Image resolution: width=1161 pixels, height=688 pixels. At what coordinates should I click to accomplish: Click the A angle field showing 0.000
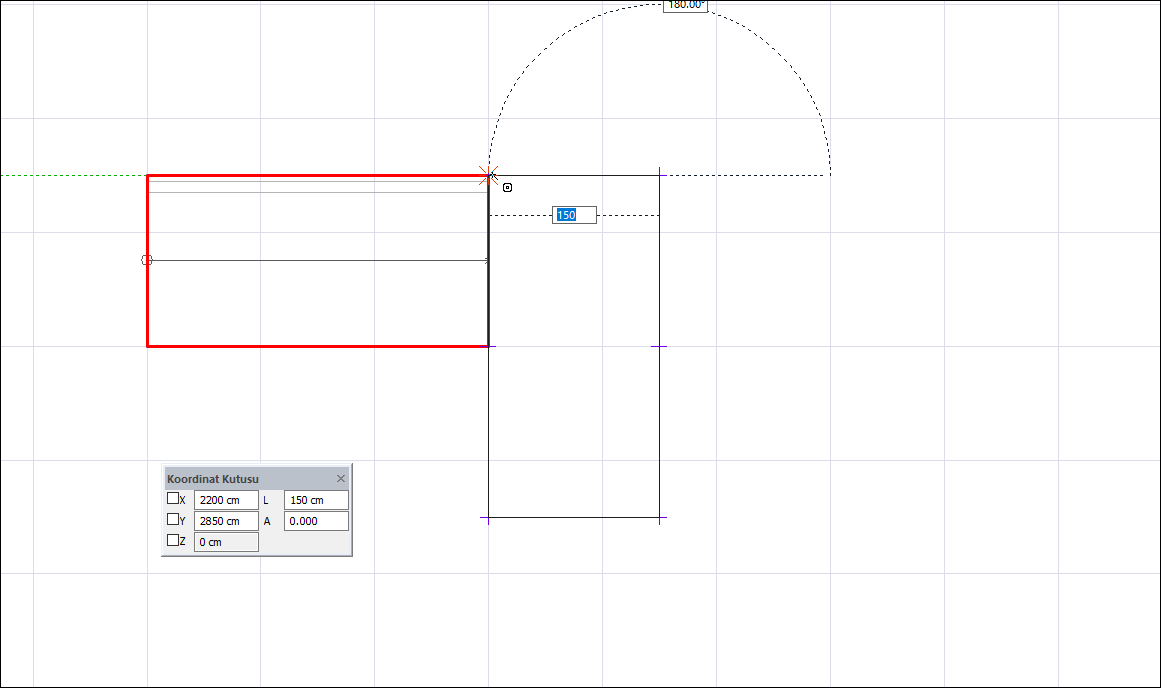click(316, 521)
